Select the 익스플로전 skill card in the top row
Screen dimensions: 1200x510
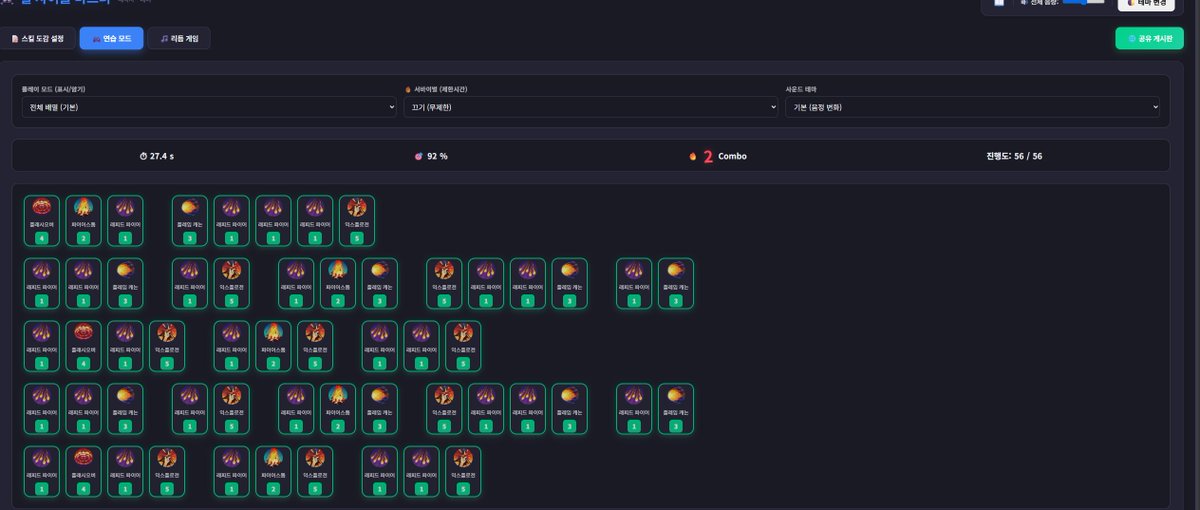357,221
